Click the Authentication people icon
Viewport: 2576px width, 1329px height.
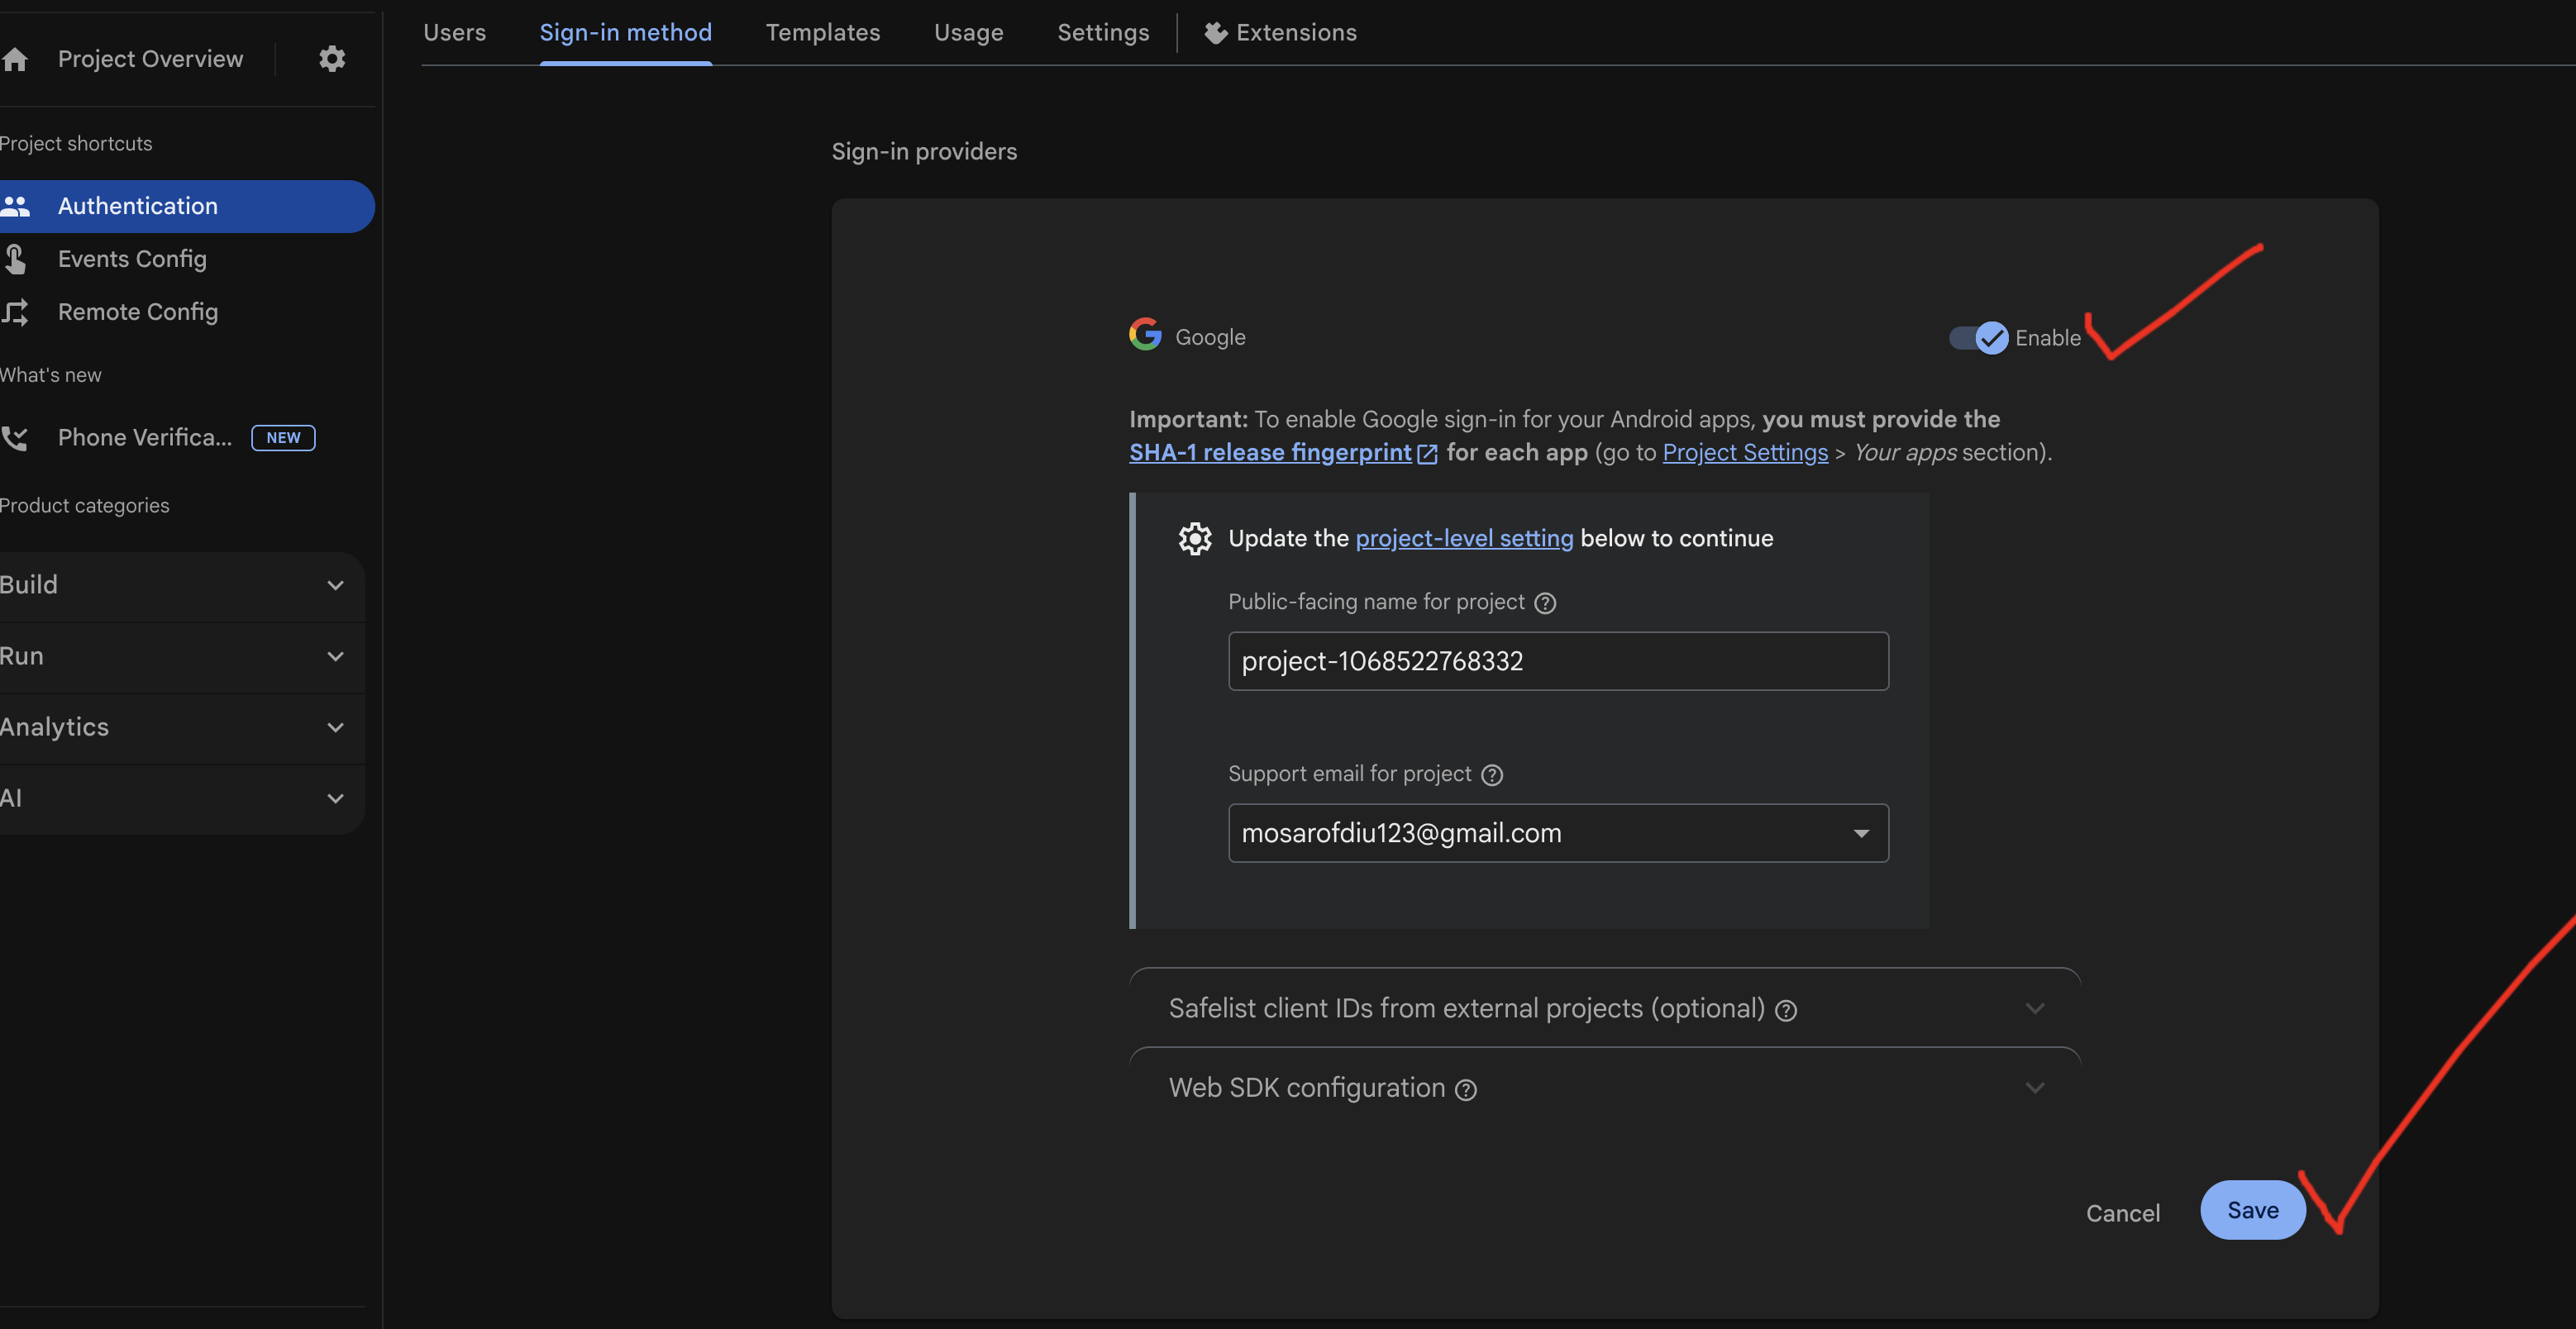[x=15, y=206]
